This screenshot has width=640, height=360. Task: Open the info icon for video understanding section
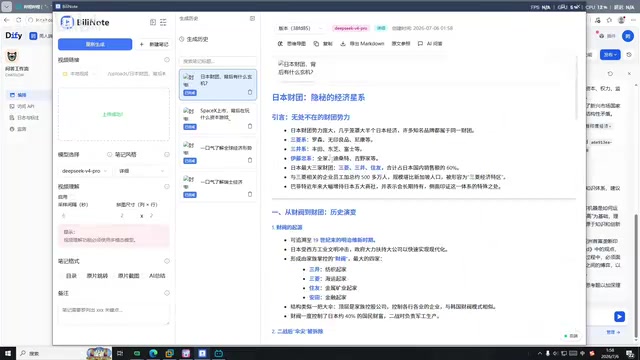tap(167, 187)
